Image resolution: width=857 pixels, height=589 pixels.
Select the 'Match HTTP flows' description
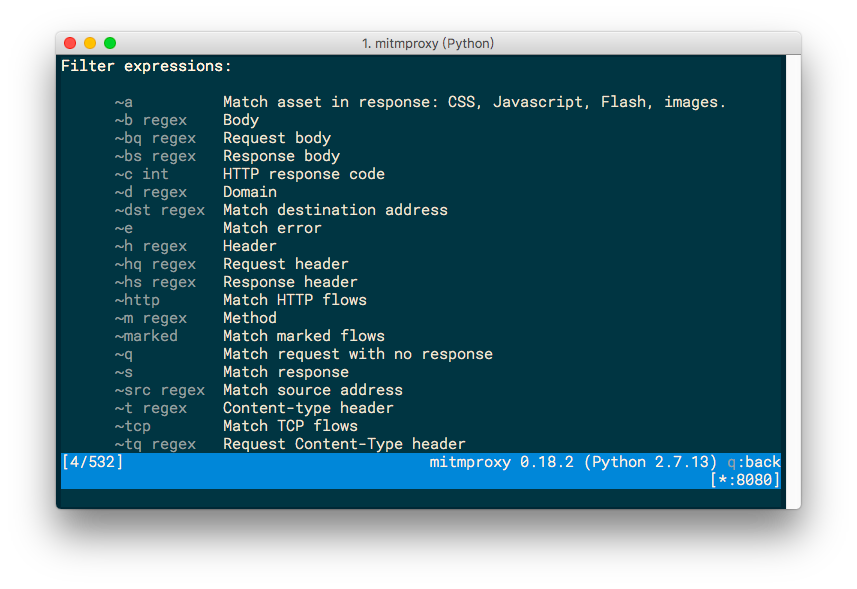pyautogui.click(x=295, y=301)
